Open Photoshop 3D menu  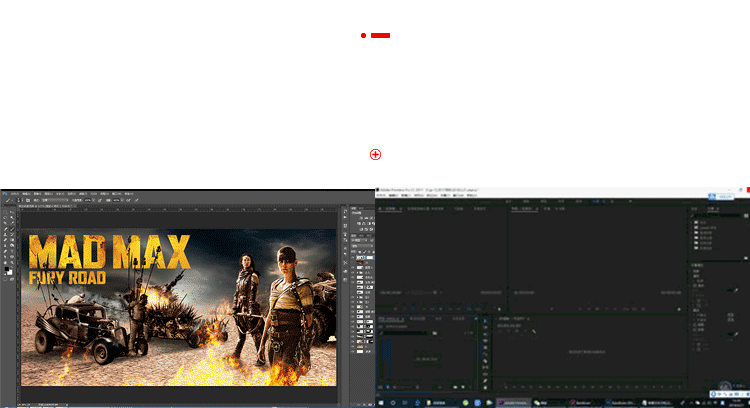tap(94, 194)
